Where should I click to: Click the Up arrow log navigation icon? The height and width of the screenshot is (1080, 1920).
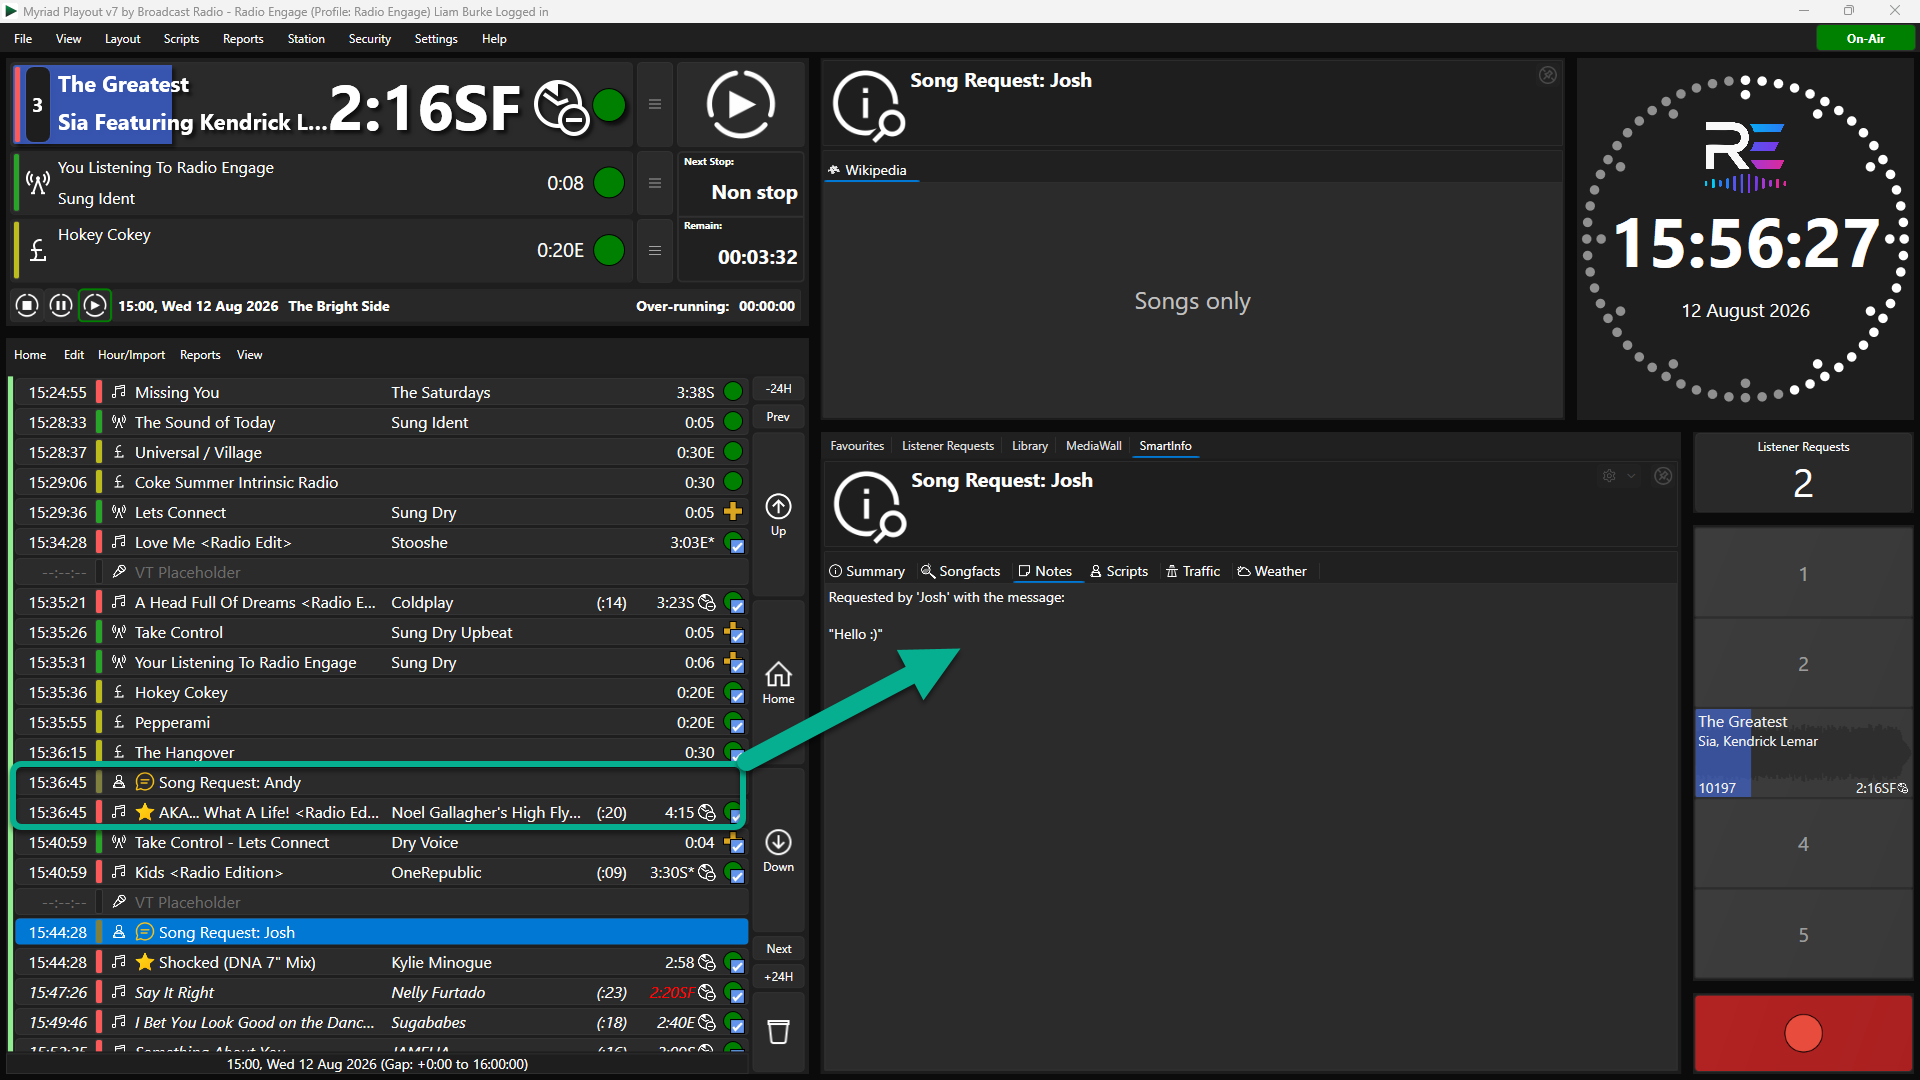click(x=778, y=514)
